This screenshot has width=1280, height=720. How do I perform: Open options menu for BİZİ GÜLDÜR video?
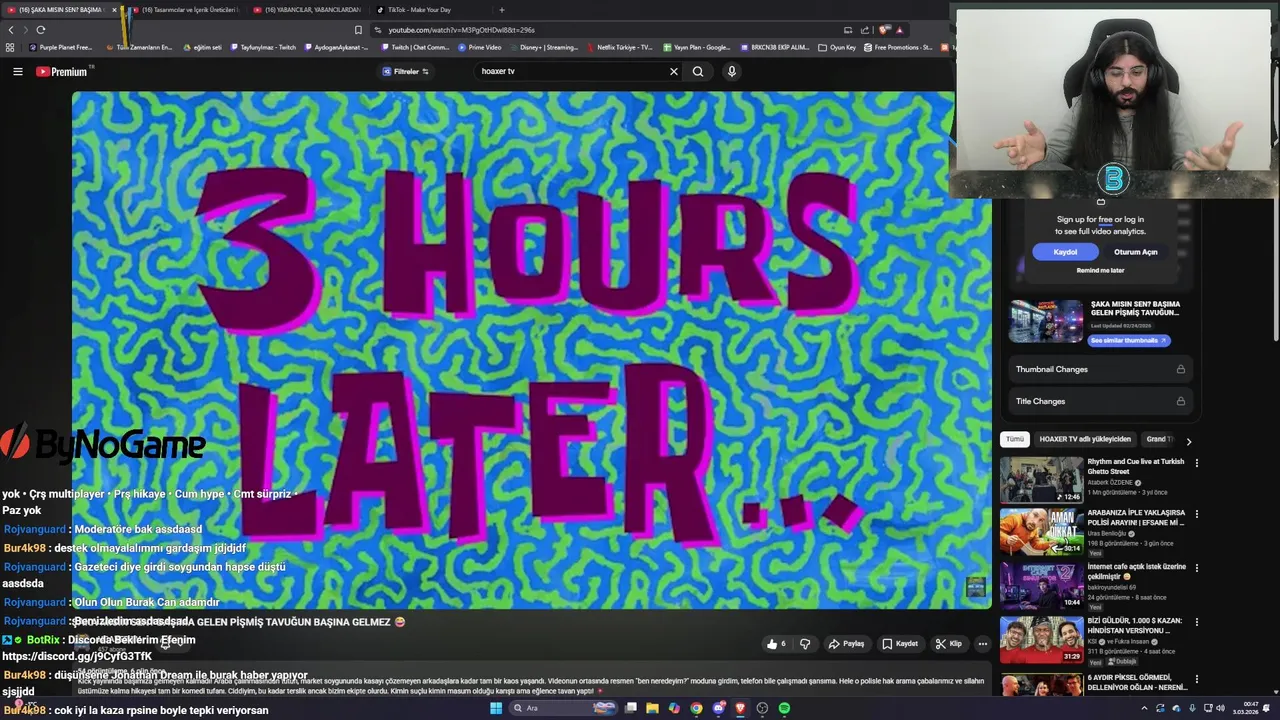1196,622
